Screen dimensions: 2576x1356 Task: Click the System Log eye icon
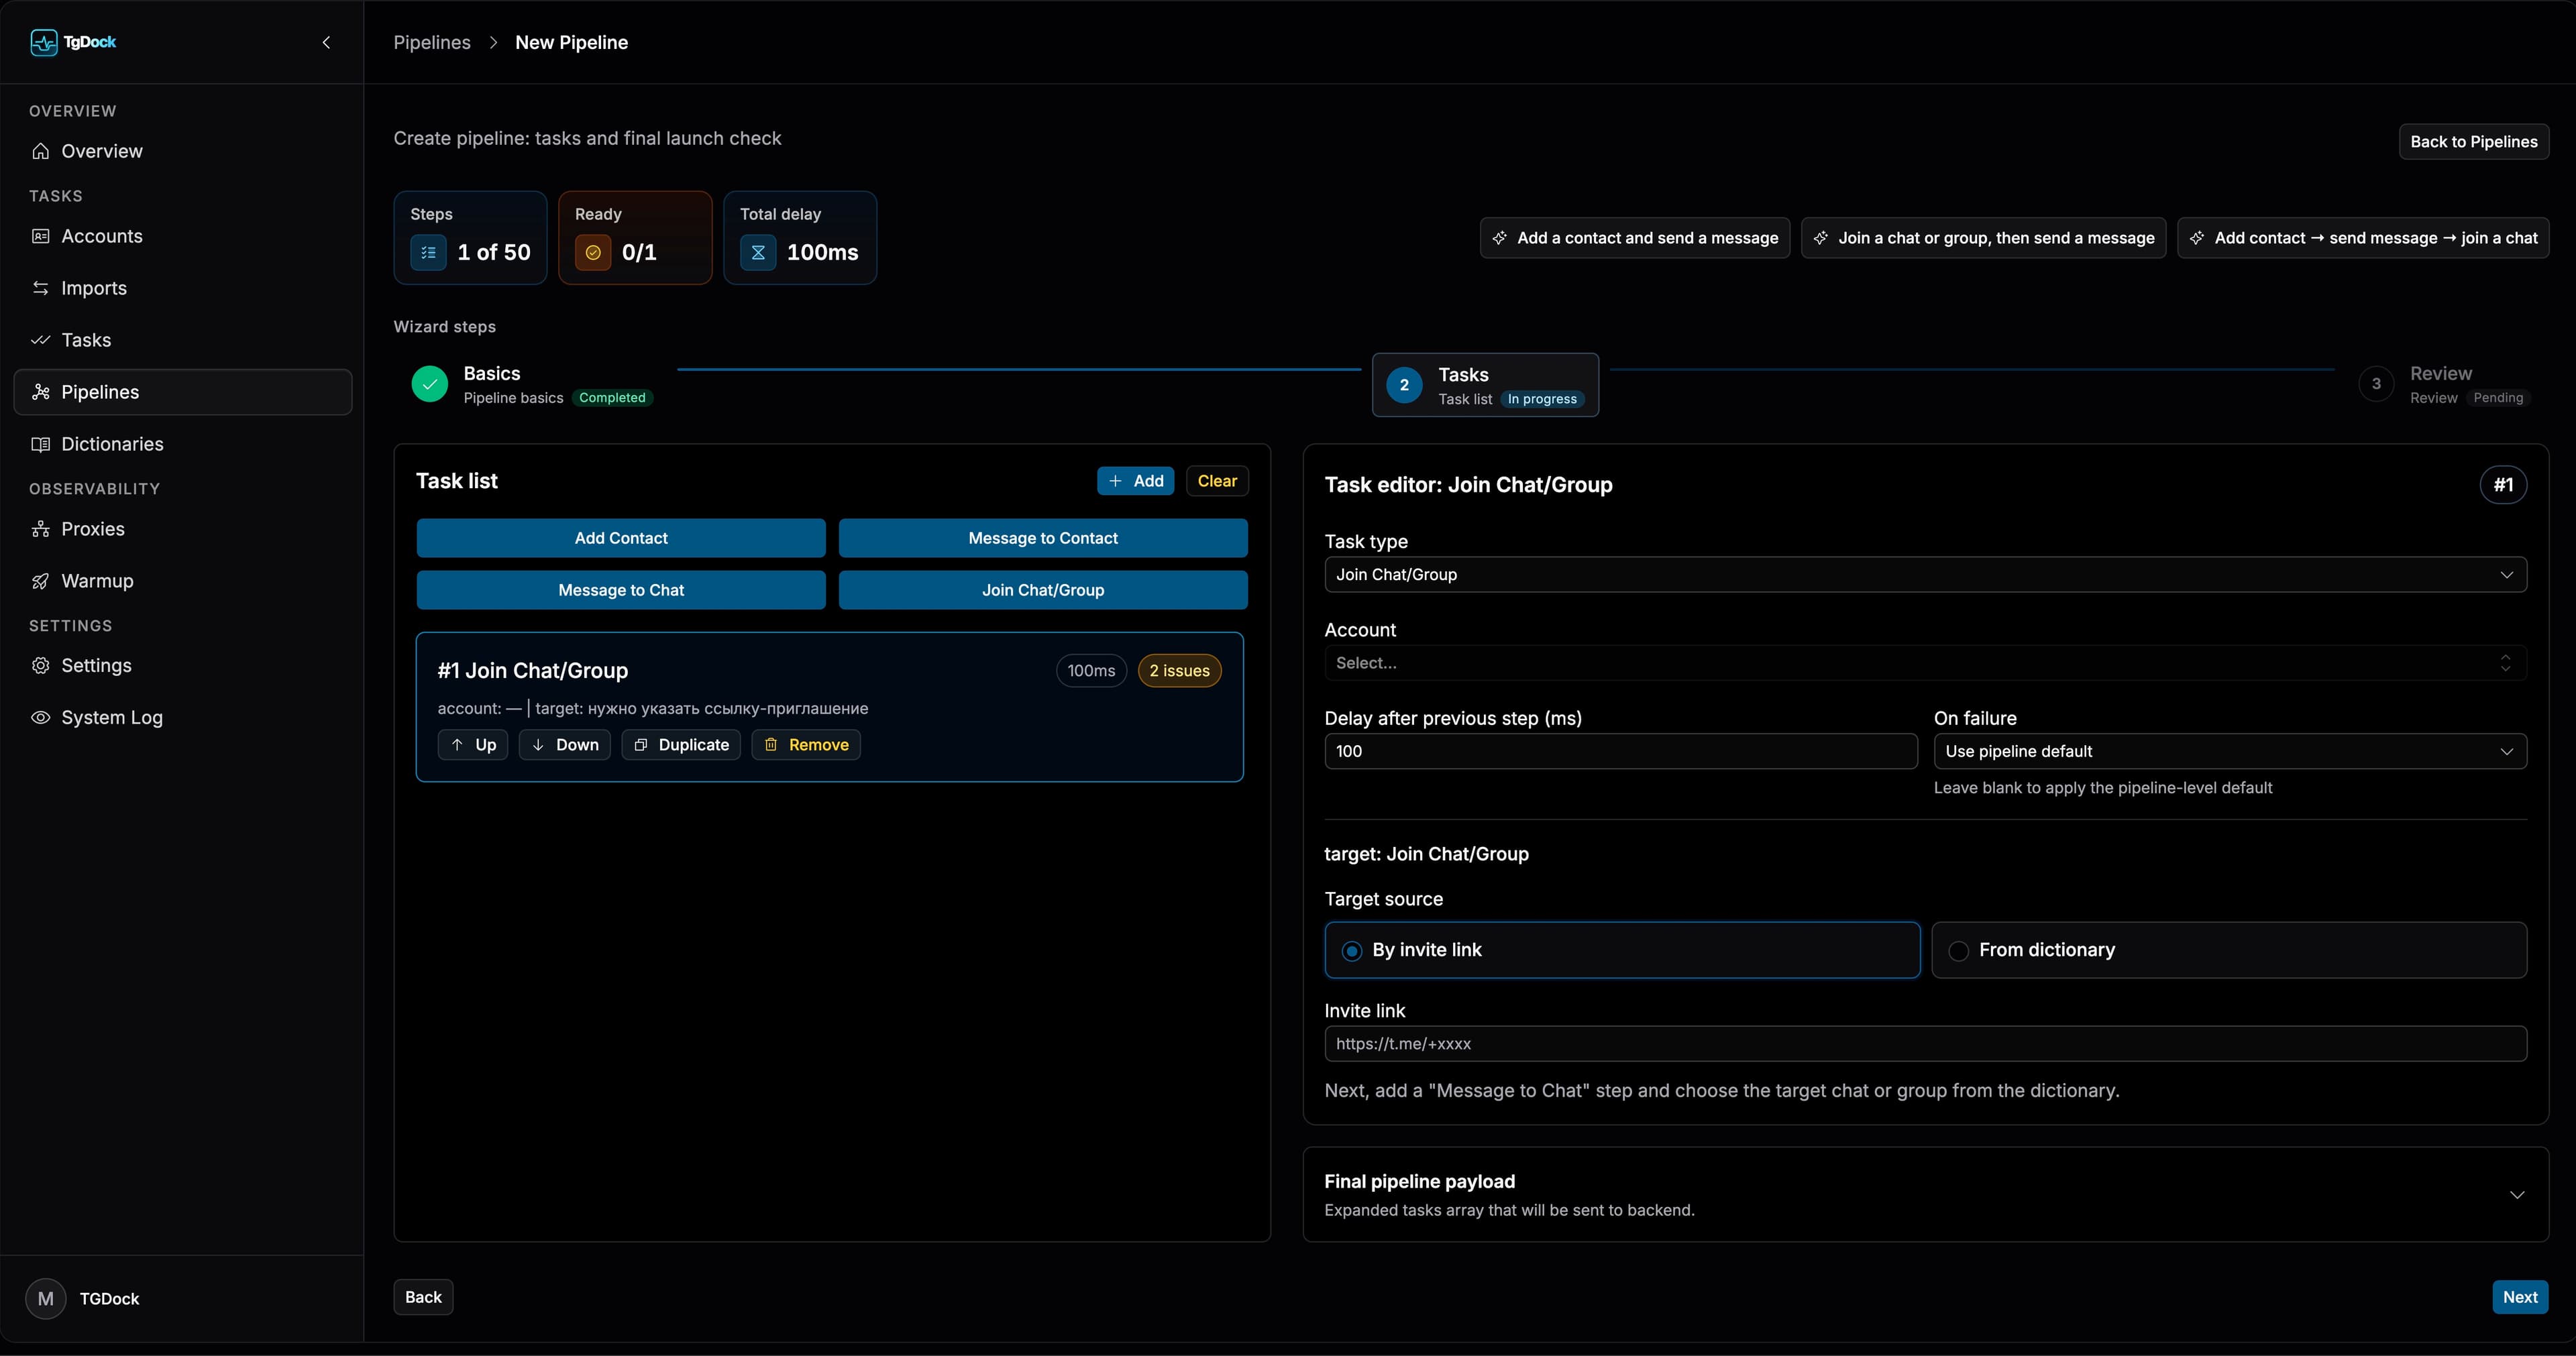41,717
